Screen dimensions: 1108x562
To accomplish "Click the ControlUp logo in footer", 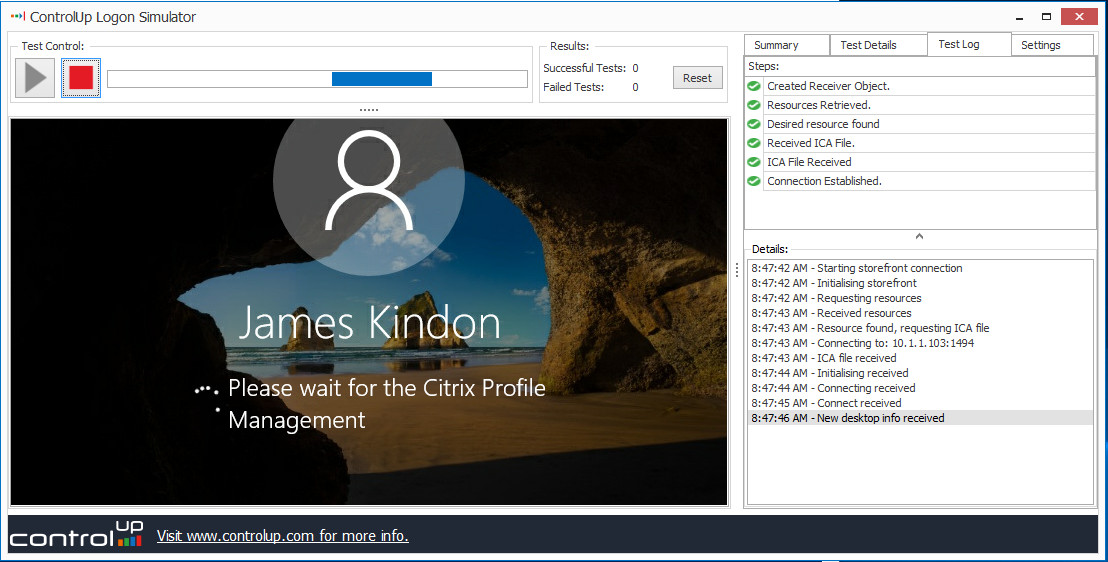I will pyautogui.click(x=76, y=535).
